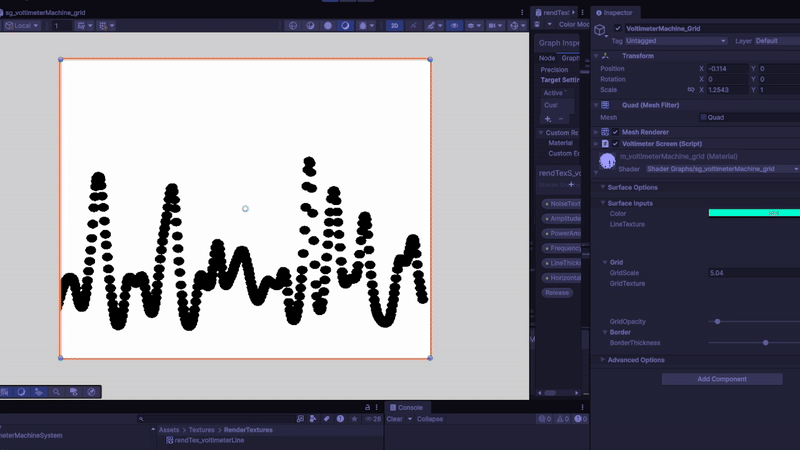
Task: Click the scene visibility eye icon
Action: (x=454, y=25)
